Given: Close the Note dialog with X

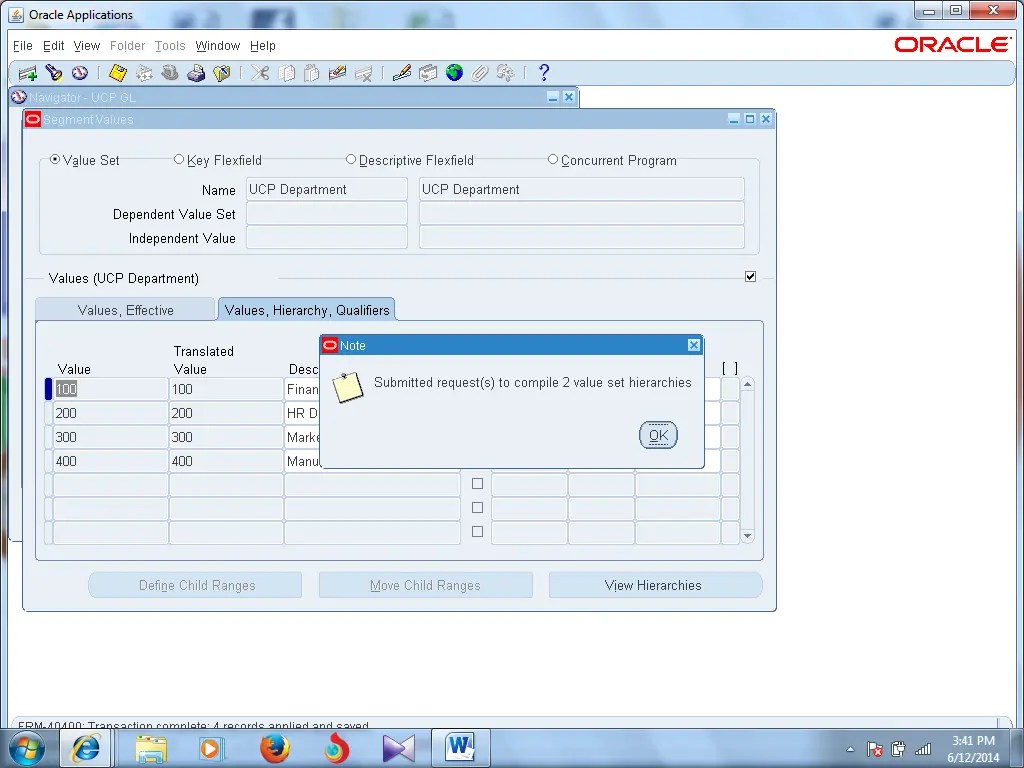Looking at the screenshot, I should pyautogui.click(x=694, y=345).
